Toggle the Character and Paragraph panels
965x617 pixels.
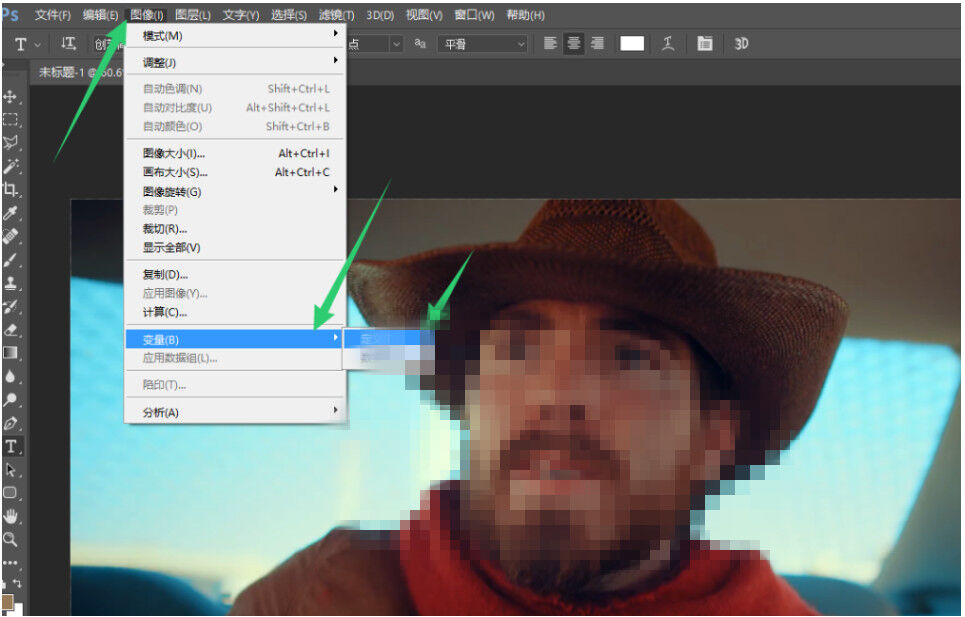(705, 44)
